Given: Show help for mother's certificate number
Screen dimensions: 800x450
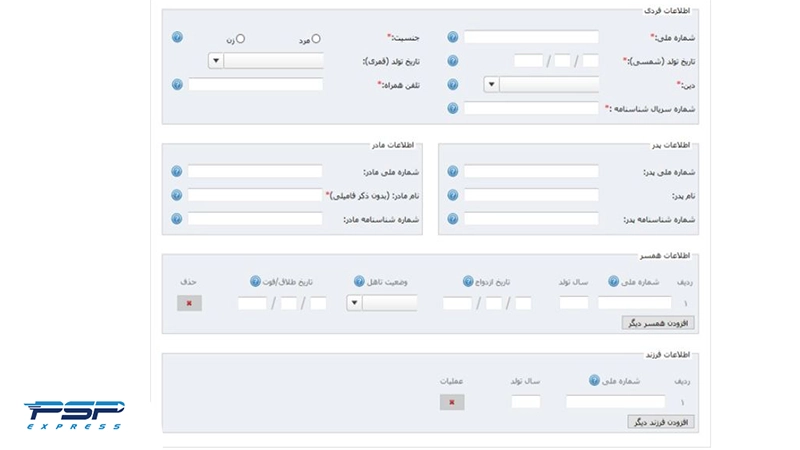Looking at the screenshot, I should coord(177,219).
